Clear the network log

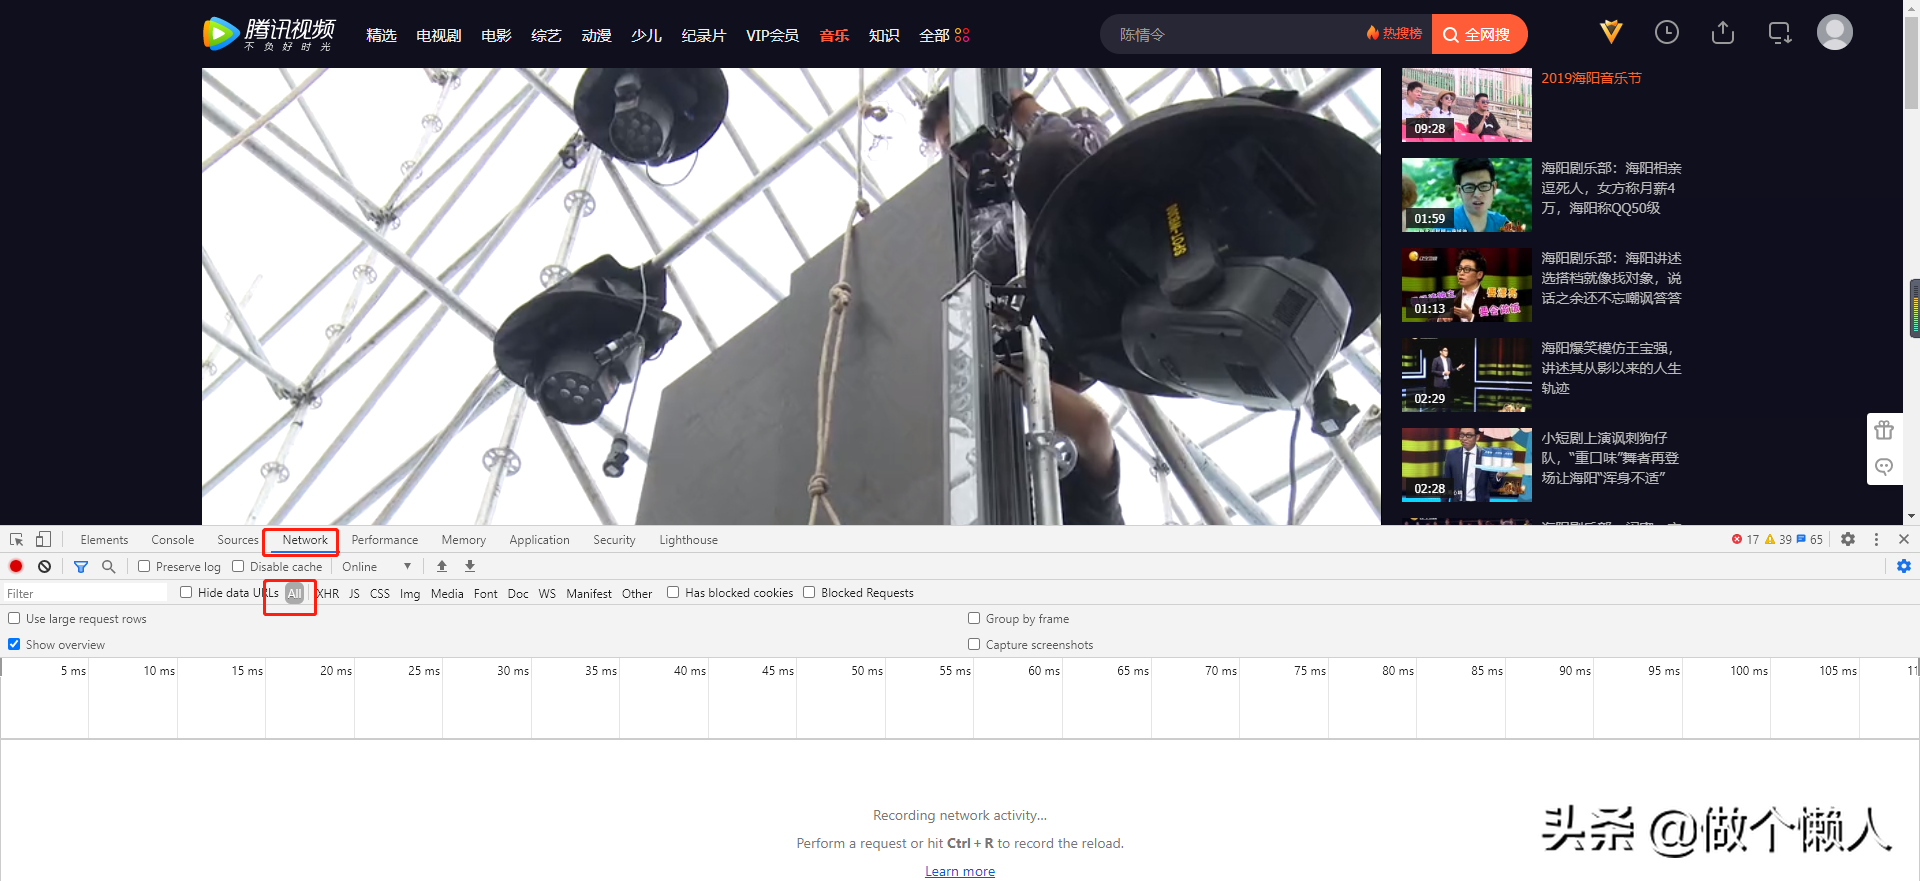coord(44,566)
